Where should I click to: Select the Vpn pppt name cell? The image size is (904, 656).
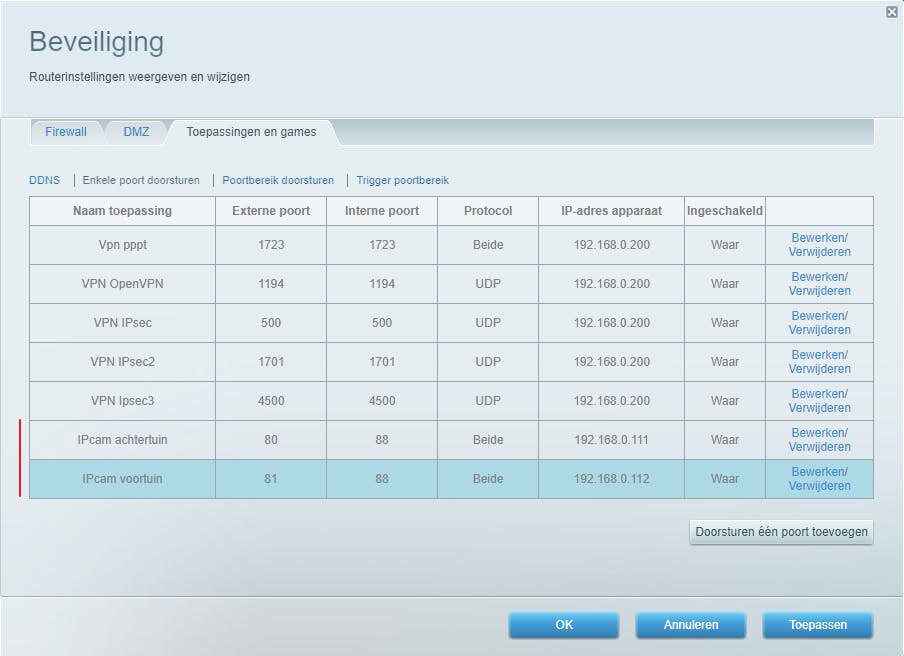[x=122, y=245]
